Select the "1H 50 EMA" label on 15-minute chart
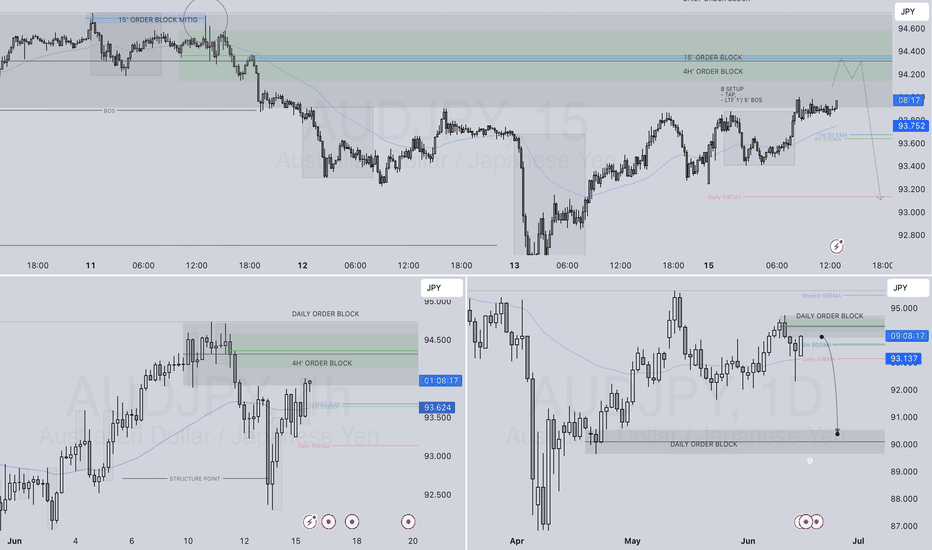 pyautogui.click(x=833, y=135)
